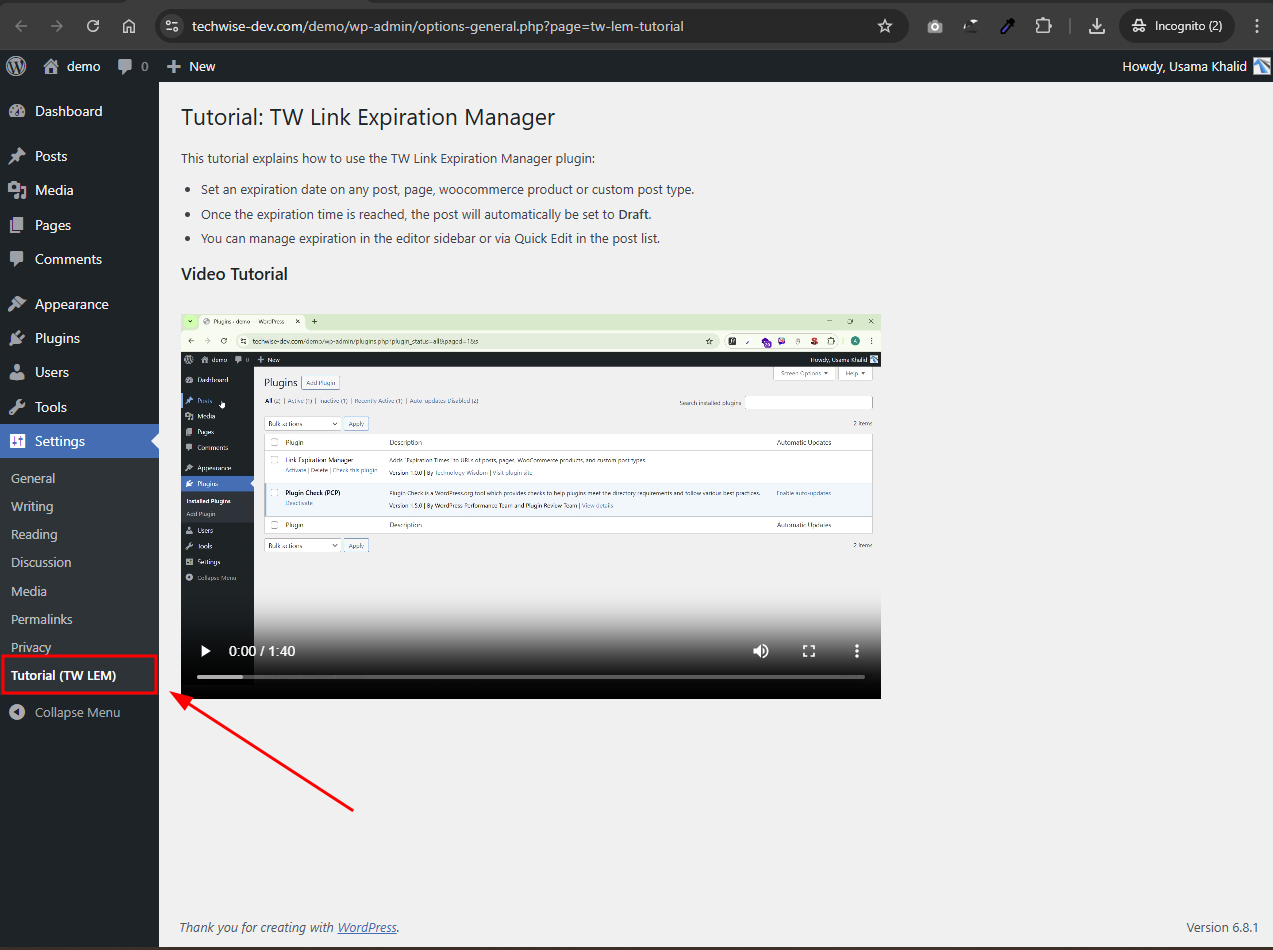Open comments bubble in admin bar
Image resolution: width=1273 pixels, height=950 pixels.
coord(133,66)
